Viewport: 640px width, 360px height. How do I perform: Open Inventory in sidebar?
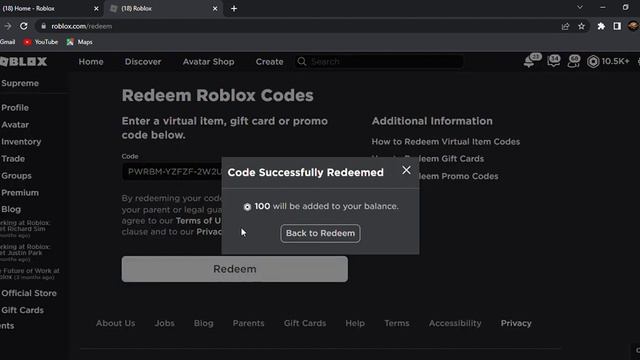[21, 142]
